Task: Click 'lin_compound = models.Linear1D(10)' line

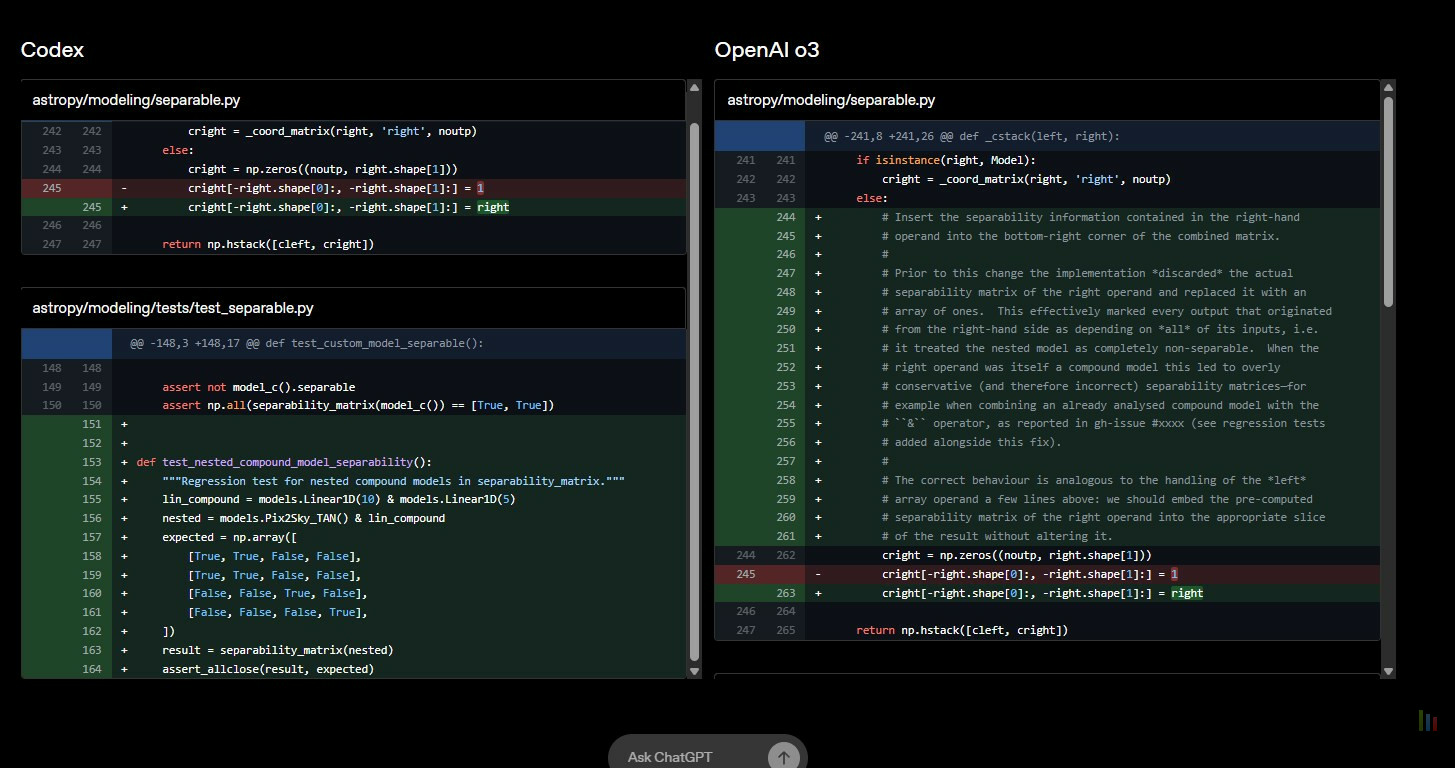Action: pyautogui.click(x=354, y=499)
